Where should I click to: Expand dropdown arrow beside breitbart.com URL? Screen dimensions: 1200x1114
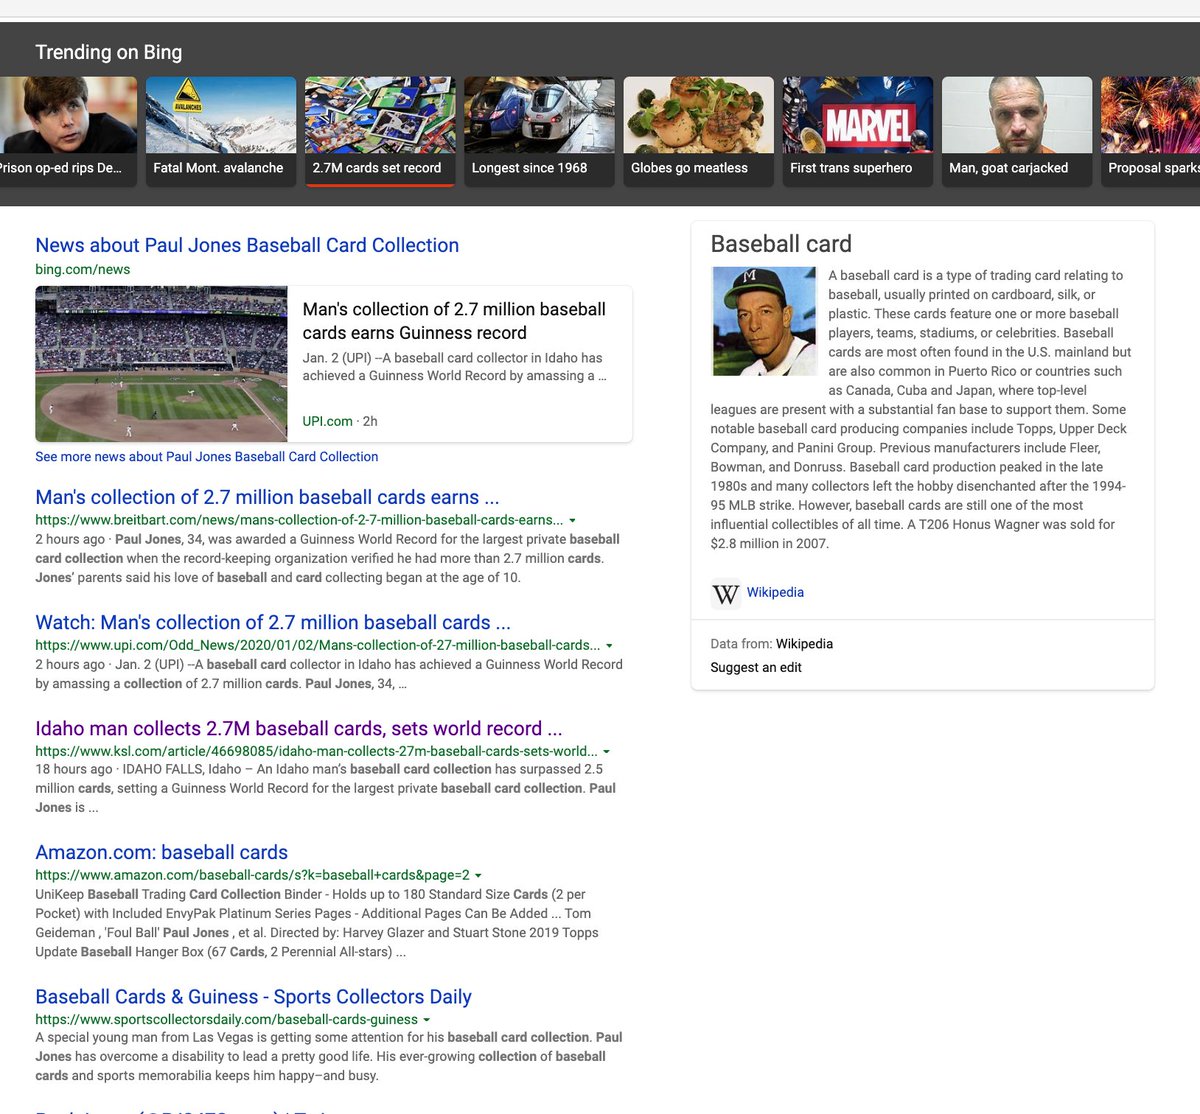572,521
